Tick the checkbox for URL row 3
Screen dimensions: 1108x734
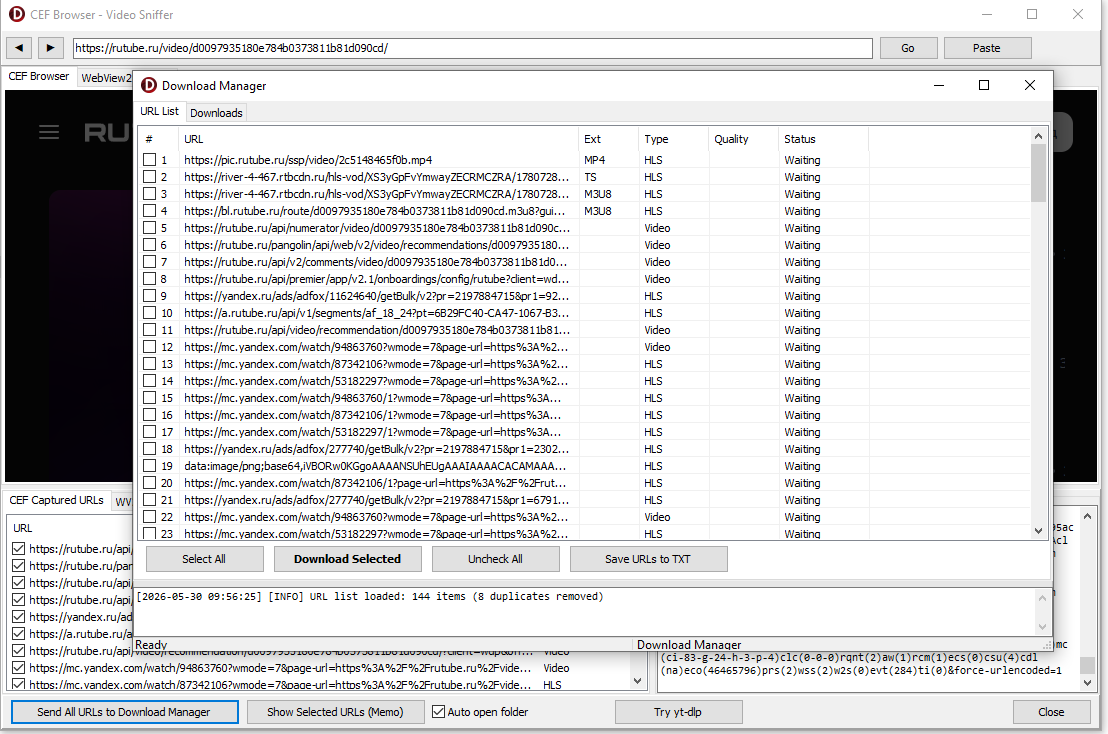coord(150,194)
